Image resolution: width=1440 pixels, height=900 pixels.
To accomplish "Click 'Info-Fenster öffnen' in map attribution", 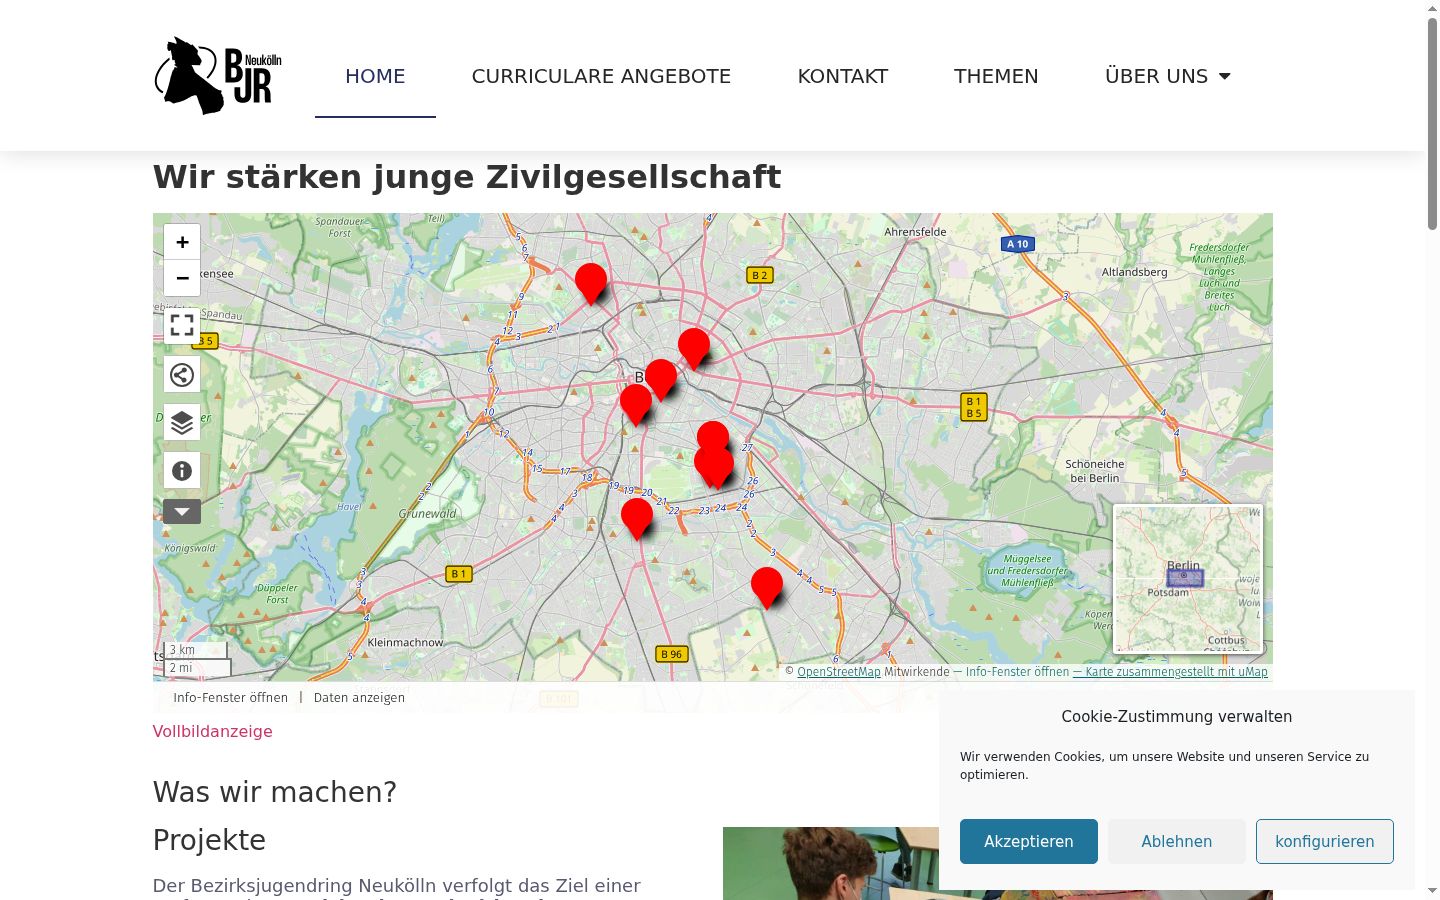I will pyautogui.click(x=1017, y=672).
